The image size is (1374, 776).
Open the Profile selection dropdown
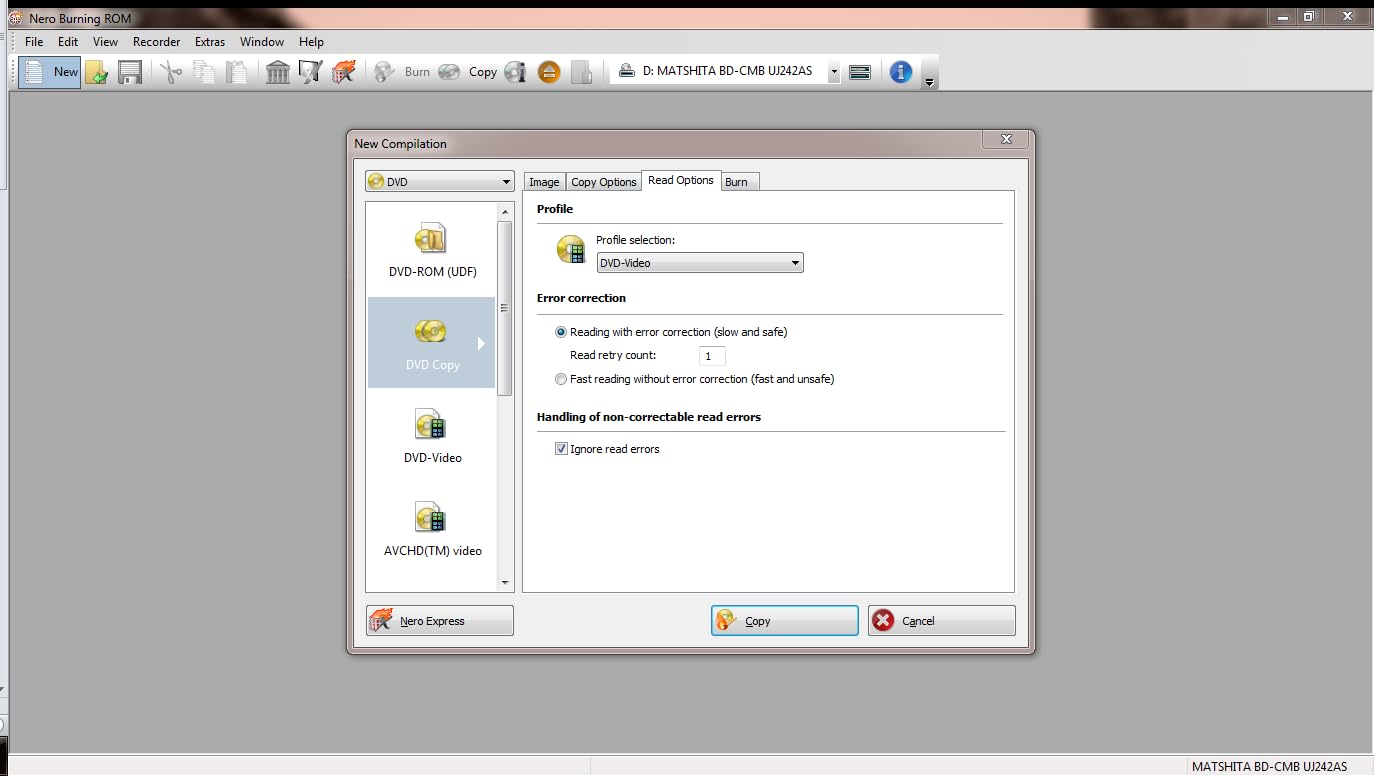[x=700, y=263]
